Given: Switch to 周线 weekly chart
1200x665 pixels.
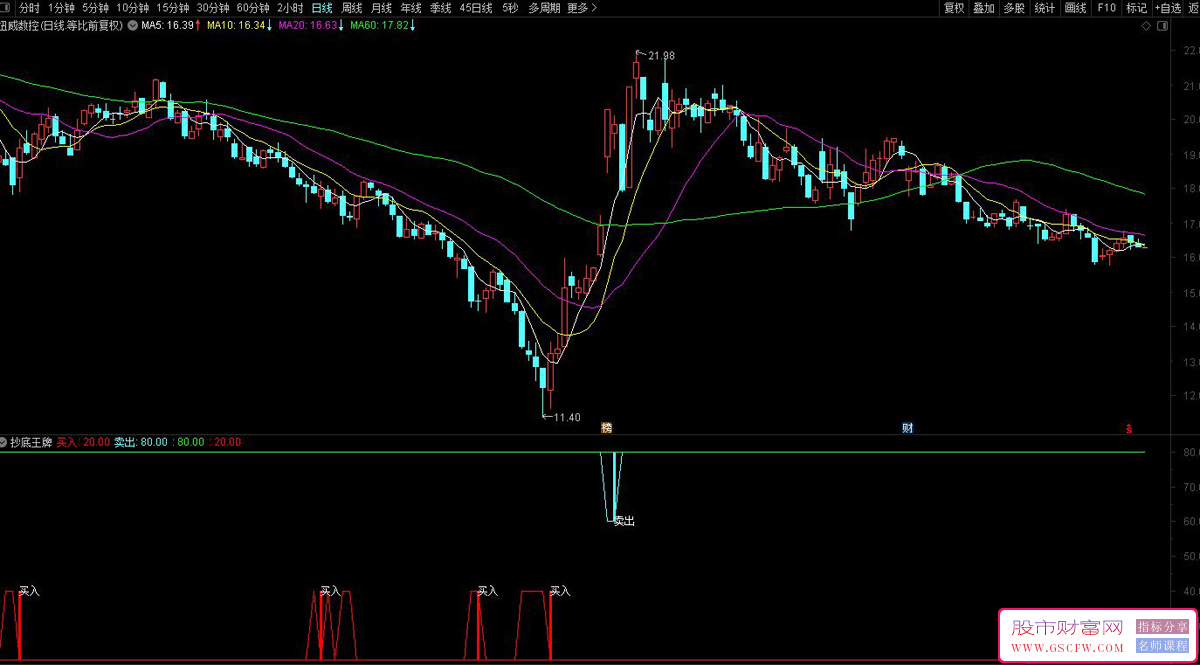Looking at the screenshot, I should [x=352, y=8].
